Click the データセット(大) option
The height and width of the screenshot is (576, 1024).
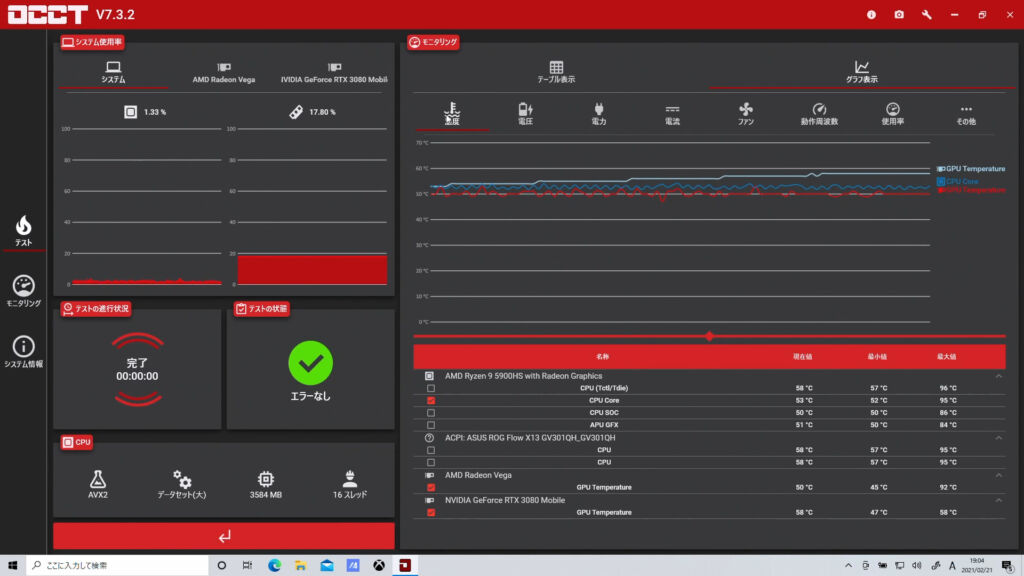(182, 484)
